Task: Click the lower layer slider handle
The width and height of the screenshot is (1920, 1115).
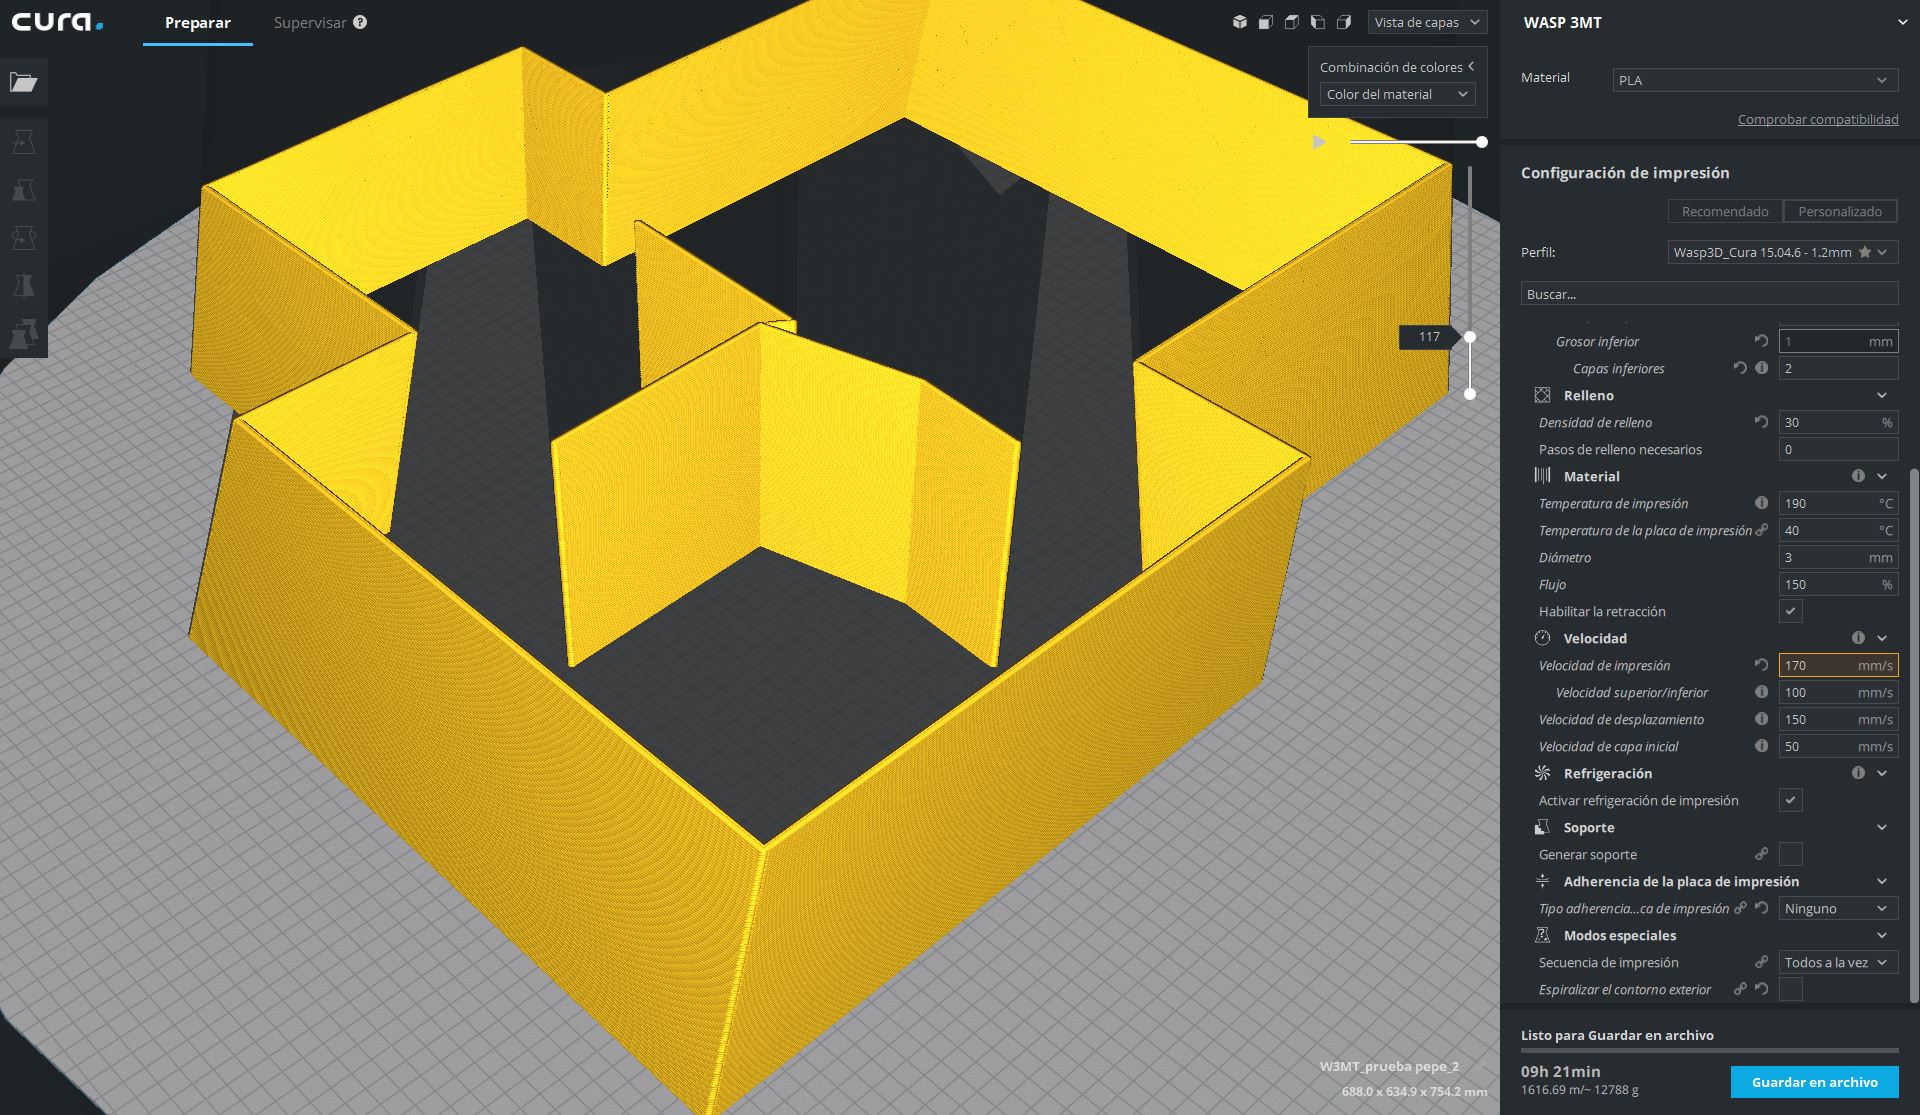Action: click(x=1470, y=394)
